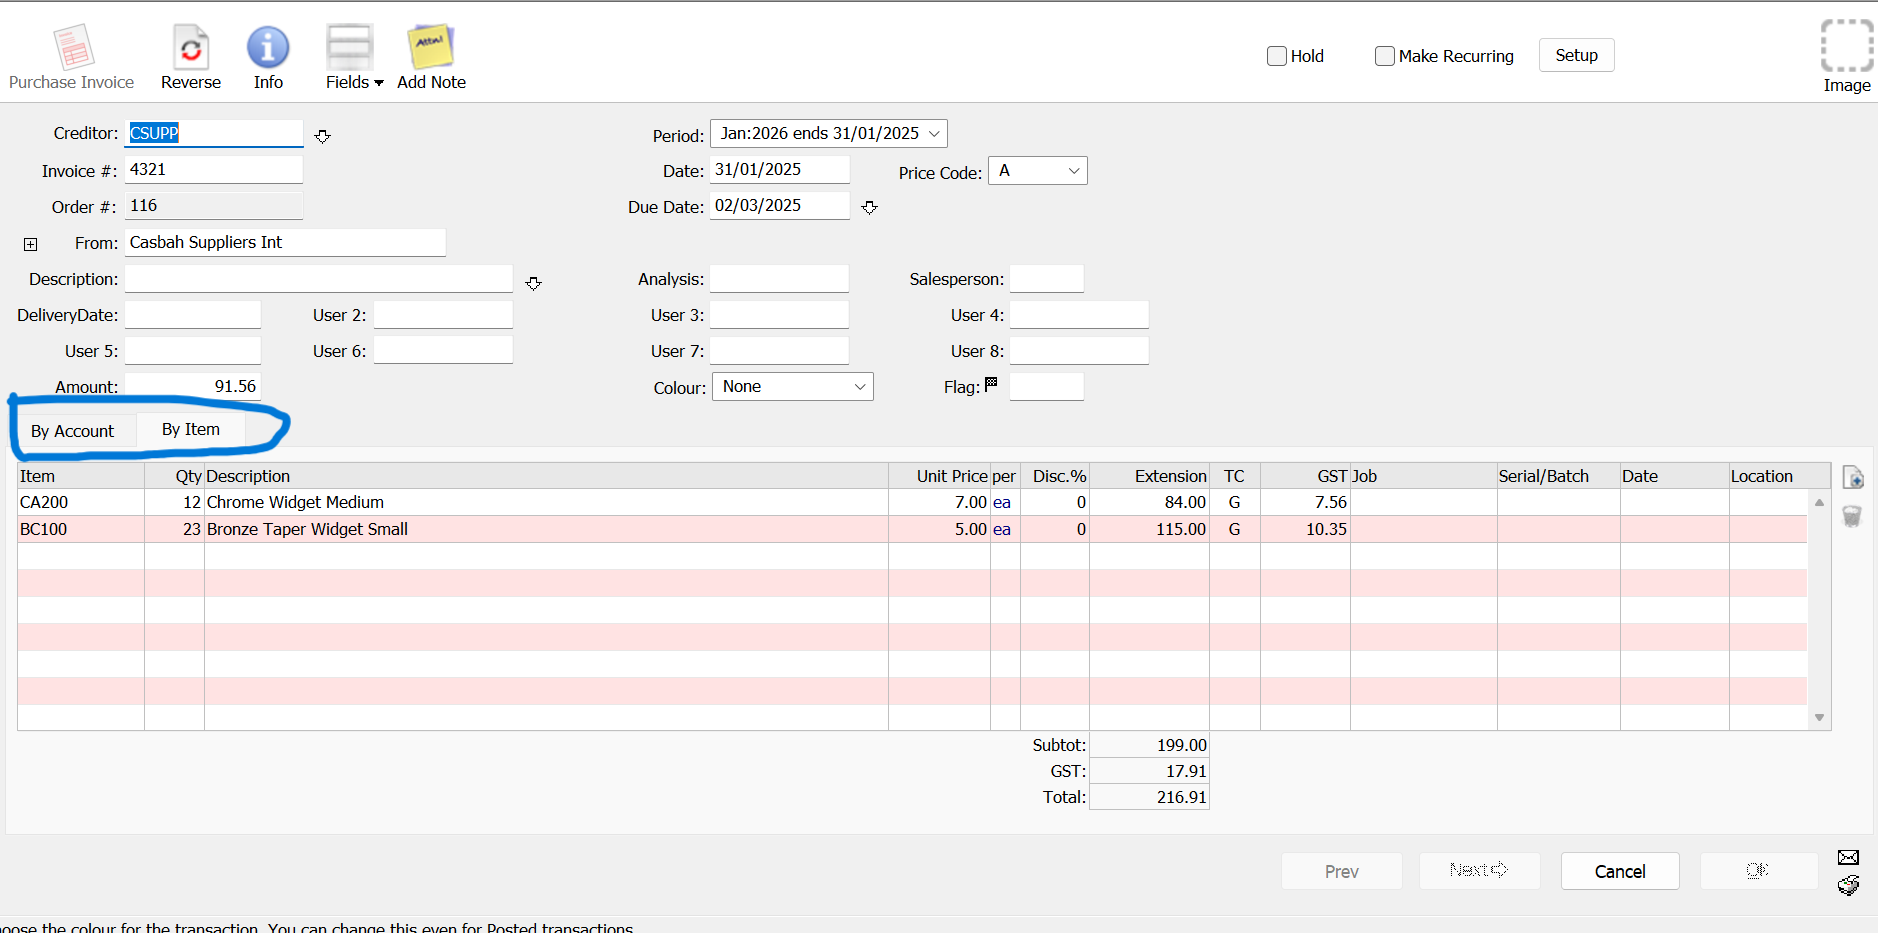Click the Creditor input field
The height and width of the screenshot is (933, 1878).
tap(214, 134)
